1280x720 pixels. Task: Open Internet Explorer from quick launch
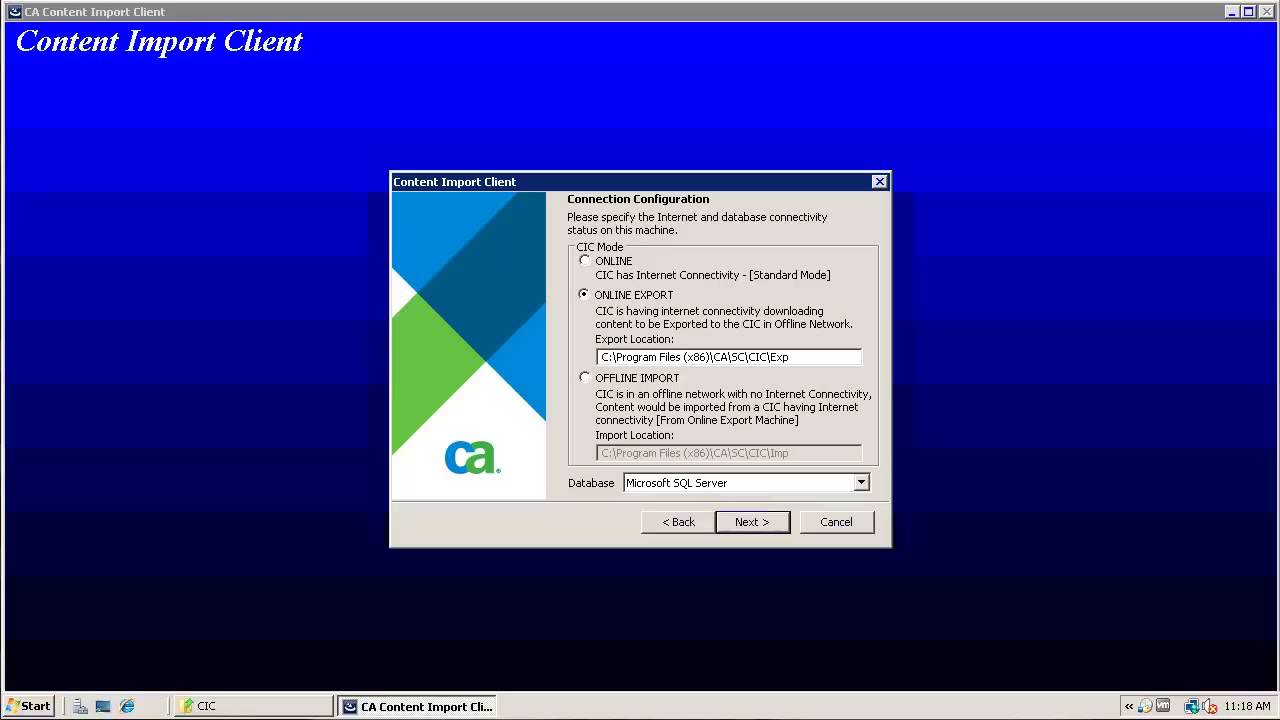(x=127, y=706)
